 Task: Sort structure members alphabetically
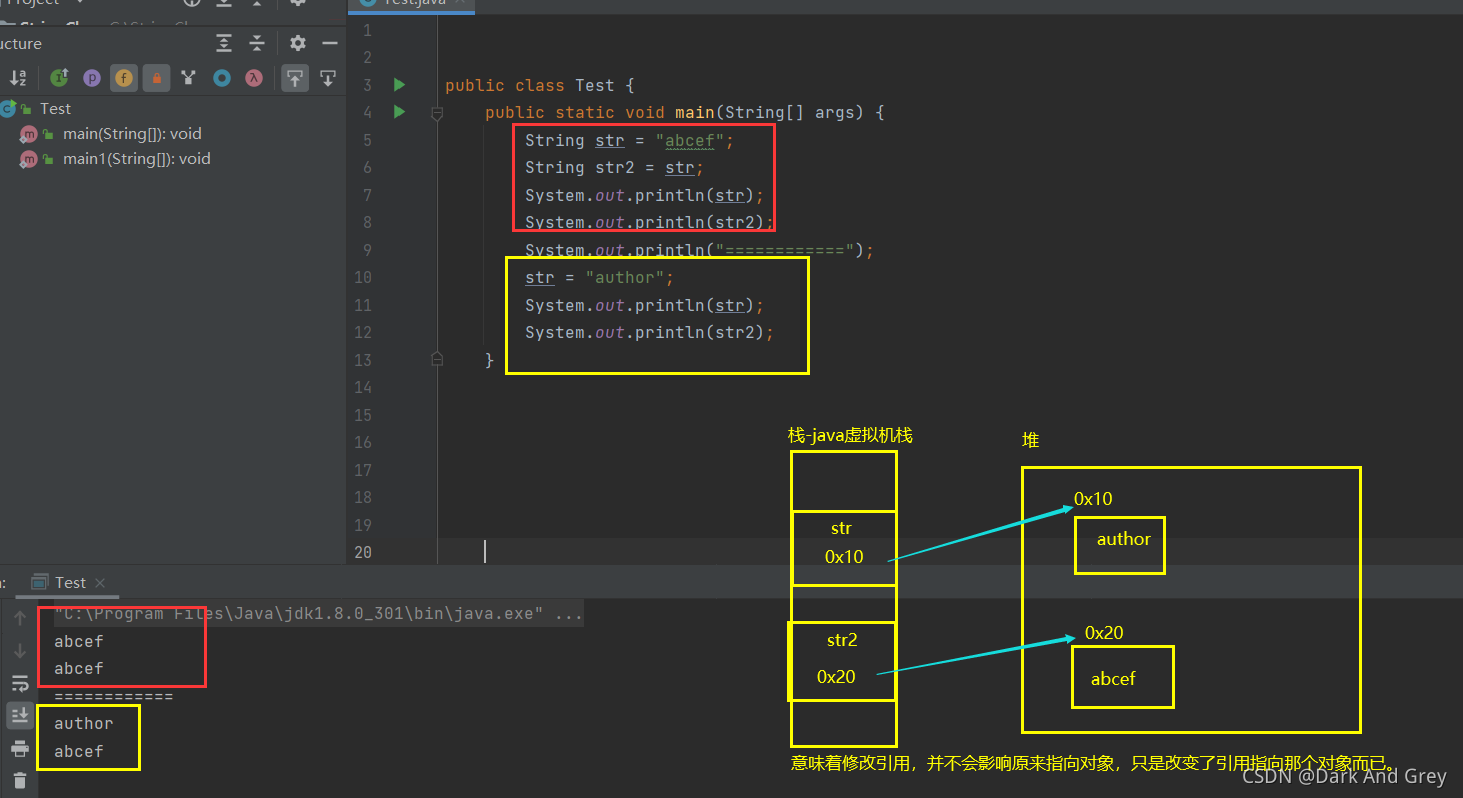point(18,77)
